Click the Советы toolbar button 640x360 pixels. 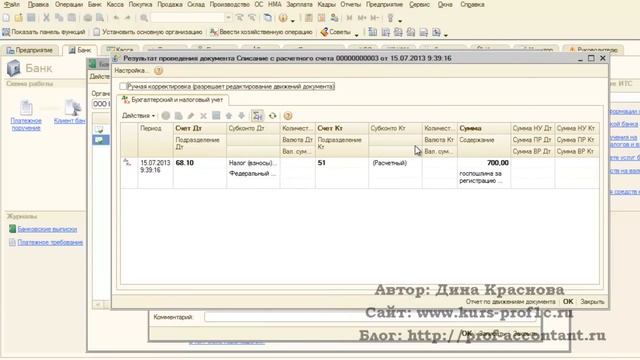336,32
